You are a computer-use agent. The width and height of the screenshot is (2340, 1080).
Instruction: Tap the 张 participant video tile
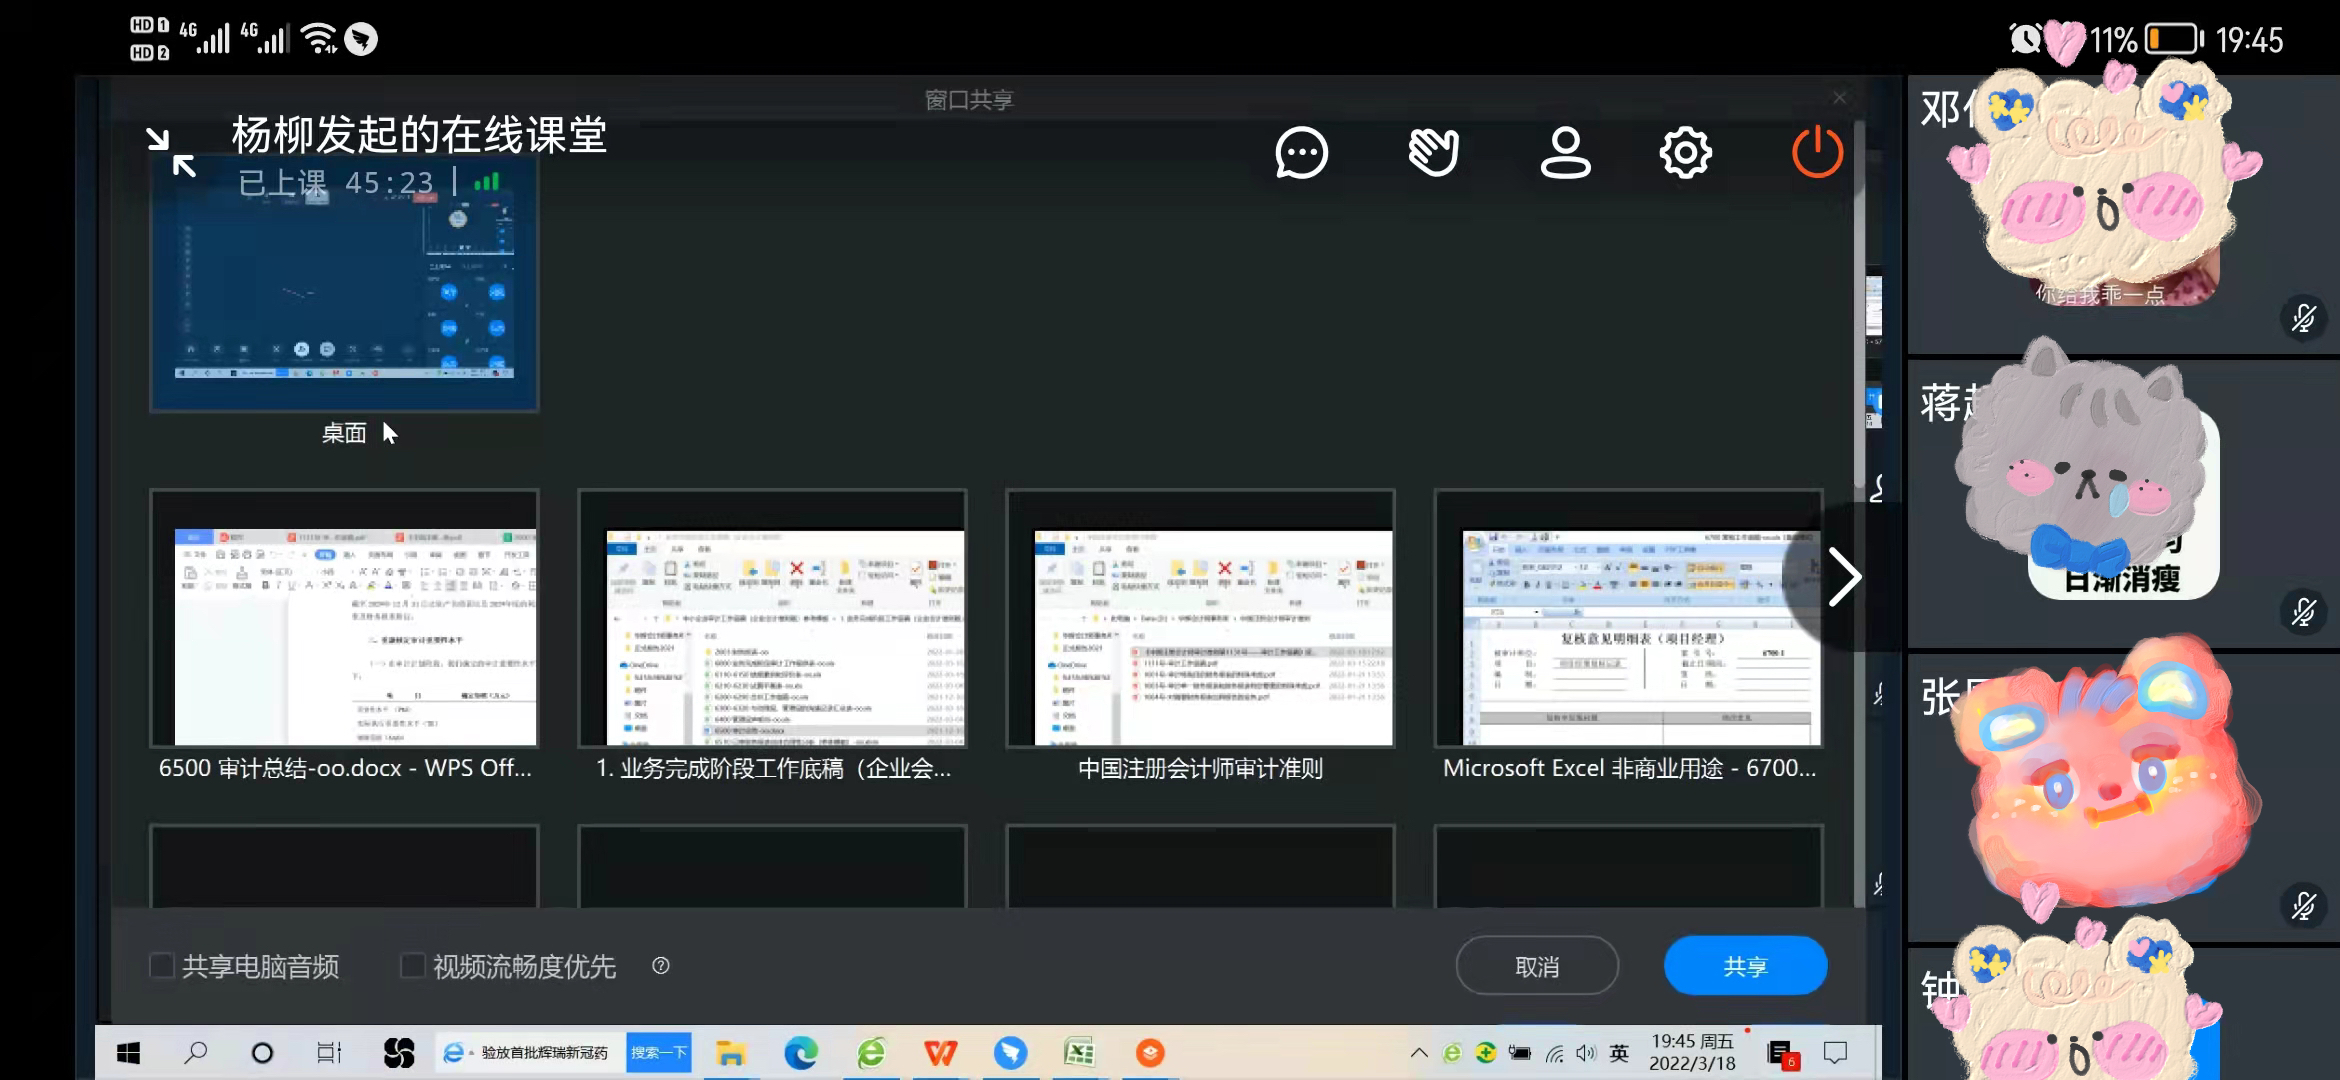[2123, 797]
